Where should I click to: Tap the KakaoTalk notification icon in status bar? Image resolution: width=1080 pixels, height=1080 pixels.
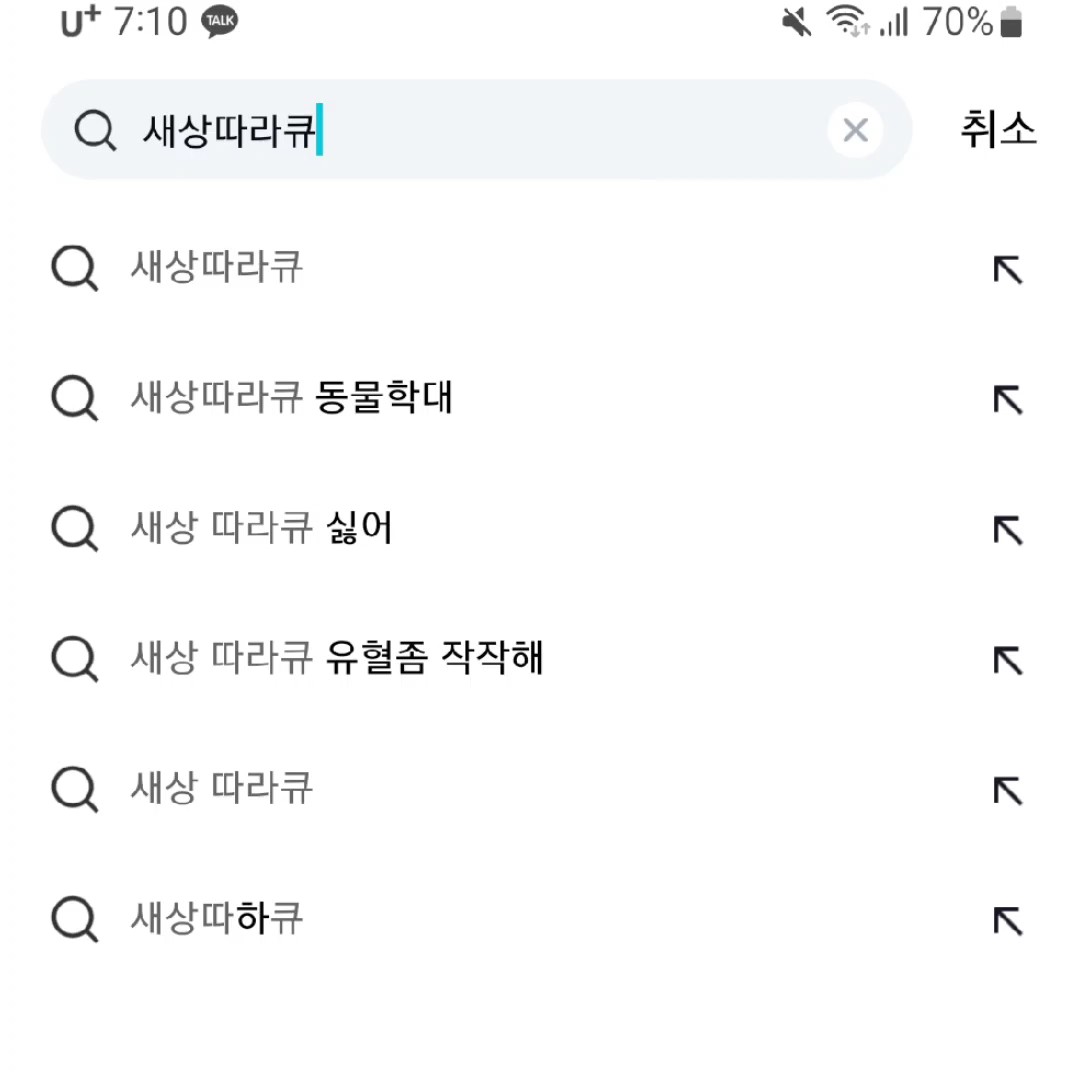coord(220,20)
